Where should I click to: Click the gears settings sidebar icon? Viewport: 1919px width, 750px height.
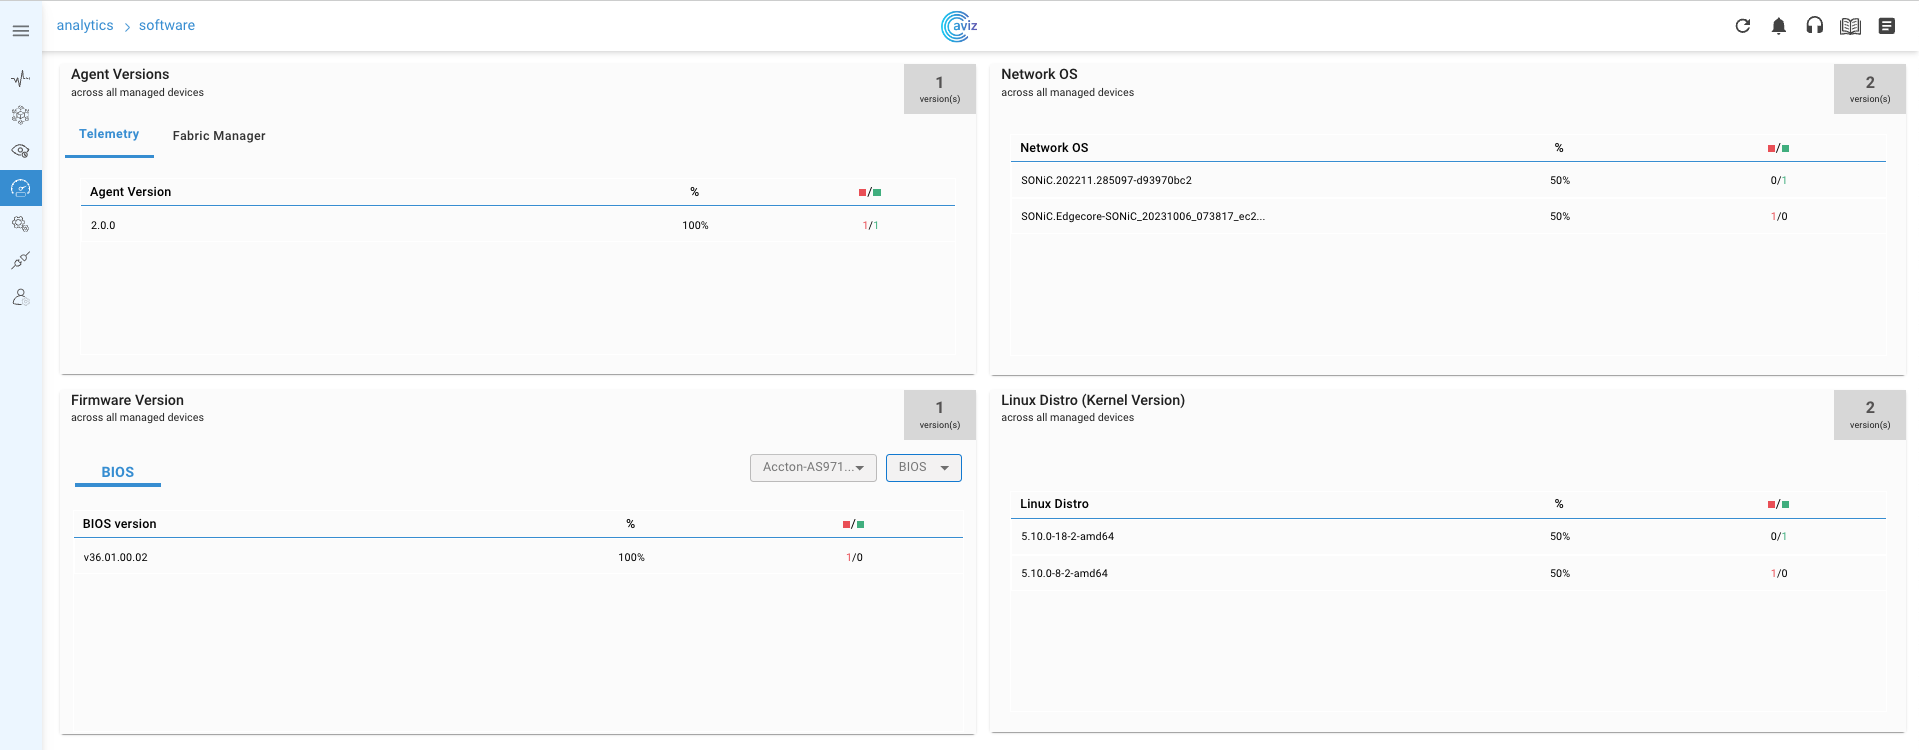click(20, 224)
